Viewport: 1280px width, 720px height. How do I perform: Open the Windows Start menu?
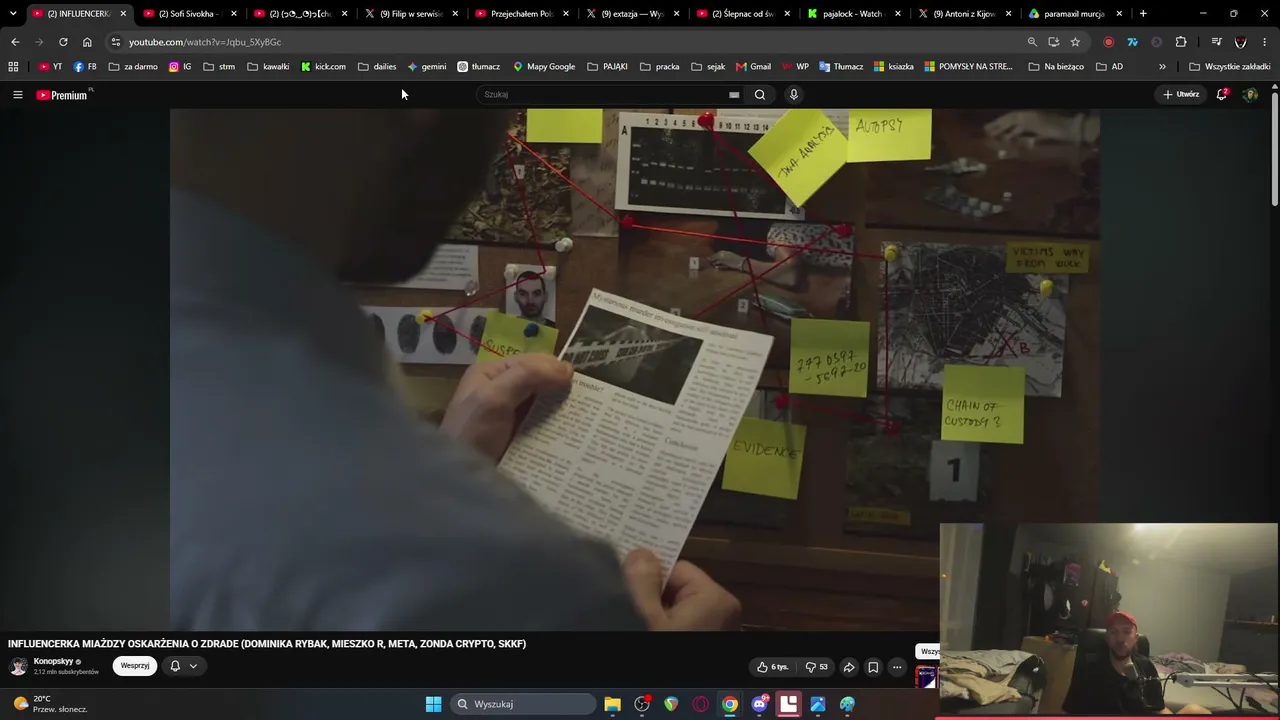tap(433, 704)
